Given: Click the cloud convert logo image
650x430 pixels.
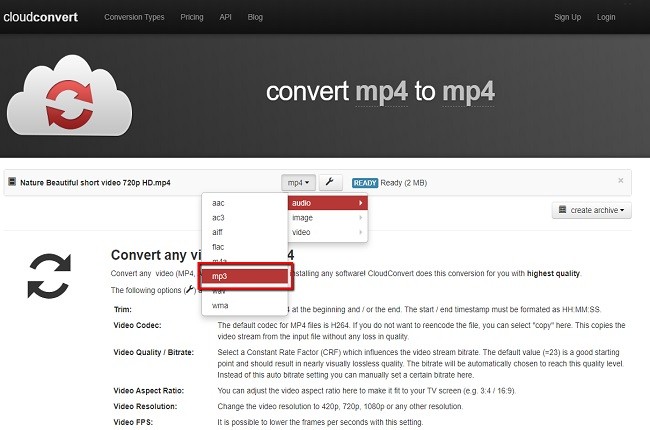Looking at the screenshot, I should coord(70,95).
